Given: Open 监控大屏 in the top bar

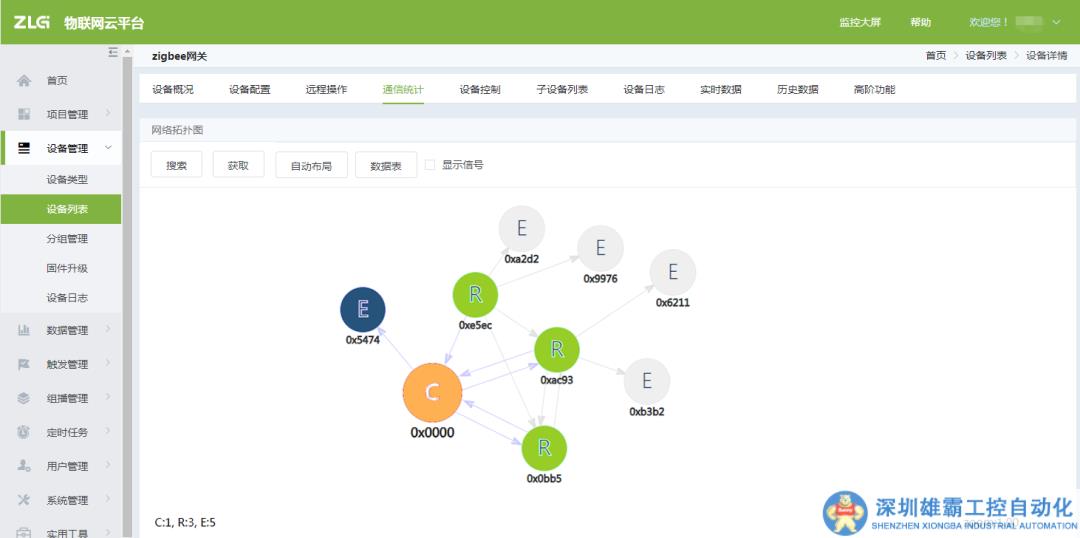Looking at the screenshot, I should click(860, 22).
